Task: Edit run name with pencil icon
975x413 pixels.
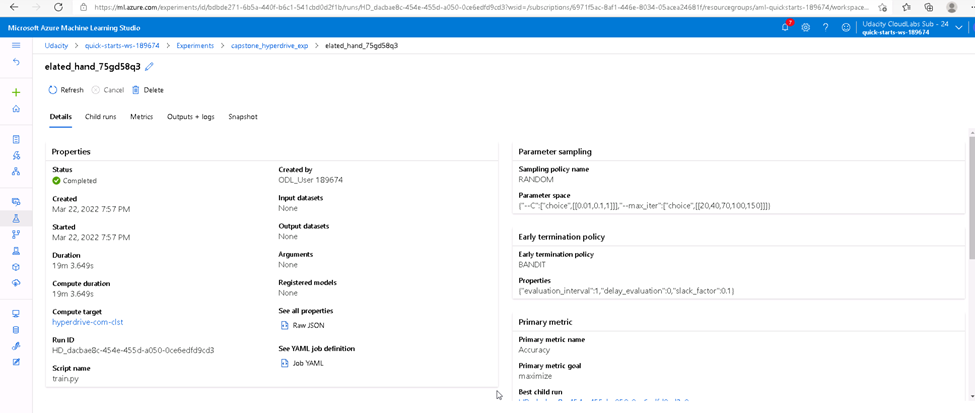Action: coord(149,67)
